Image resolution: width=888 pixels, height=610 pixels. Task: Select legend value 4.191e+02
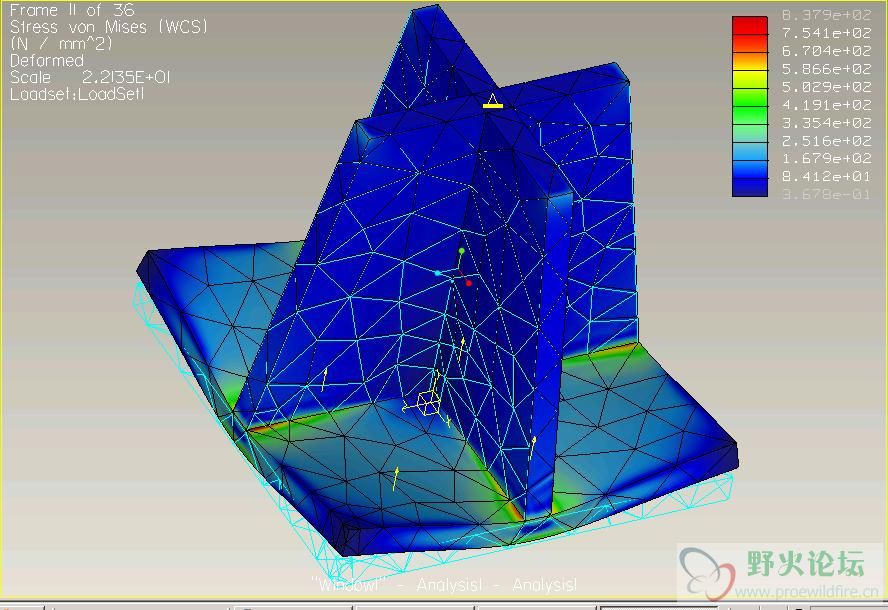[826, 105]
